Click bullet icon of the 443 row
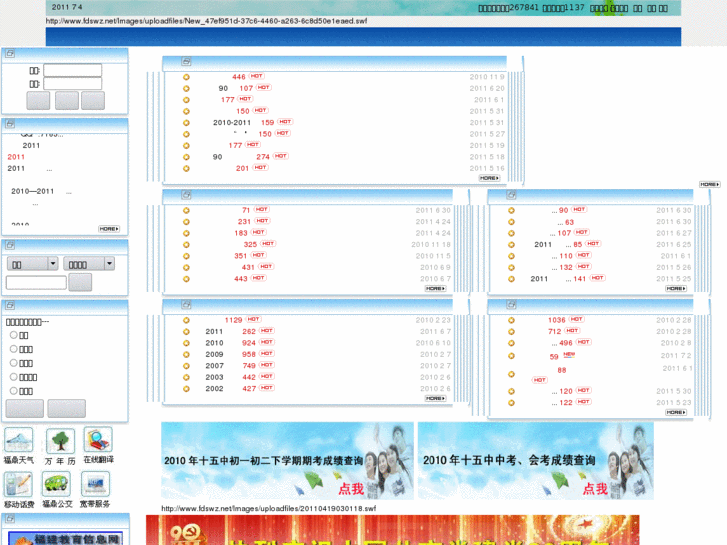This screenshot has width=727, height=545. pyautogui.click(x=186, y=279)
